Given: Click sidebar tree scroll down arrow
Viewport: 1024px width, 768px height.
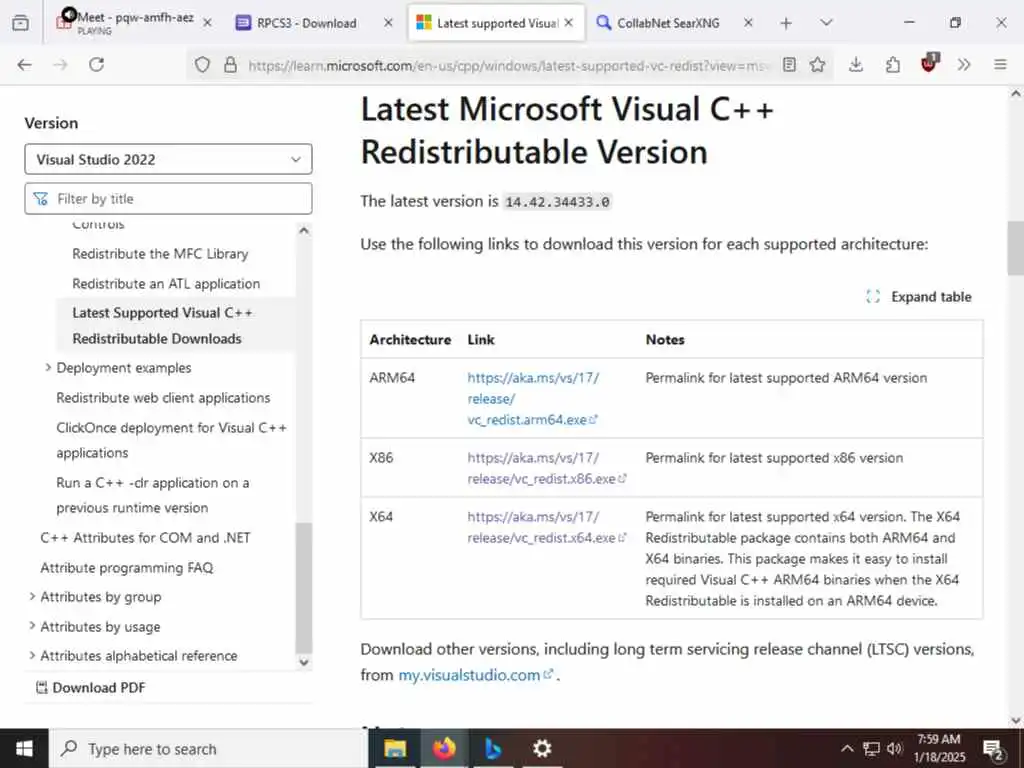Looking at the screenshot, I should coord(304,662).
